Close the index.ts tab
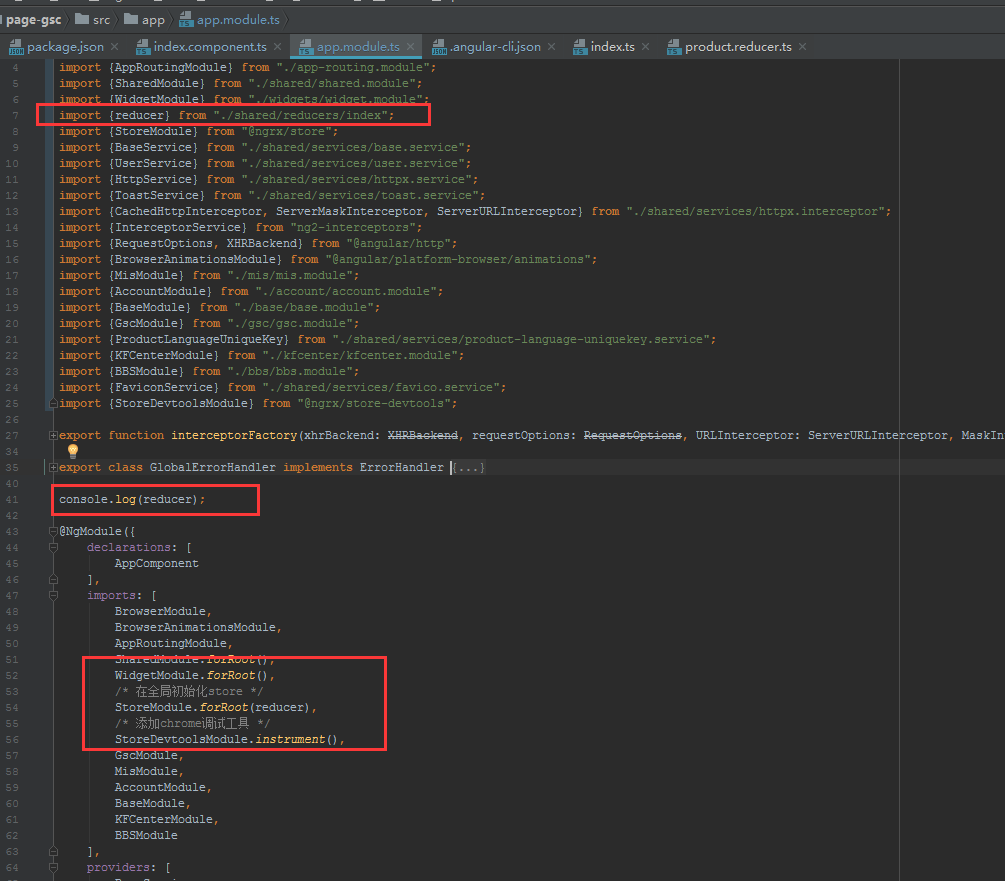This screenshot has height=881, width=1005. tap(645, 47)
